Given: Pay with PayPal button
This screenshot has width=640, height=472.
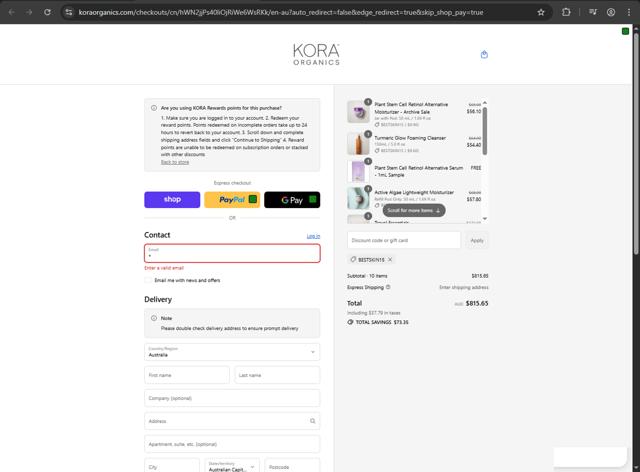Looking at the screenshot, I should (x=232, y=200).
